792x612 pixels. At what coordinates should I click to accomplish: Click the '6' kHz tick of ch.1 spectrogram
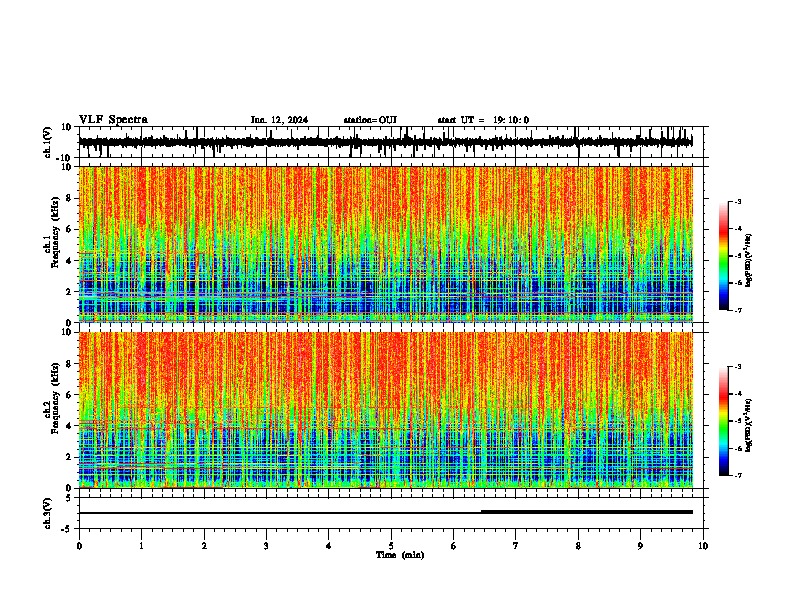[70, 229]
